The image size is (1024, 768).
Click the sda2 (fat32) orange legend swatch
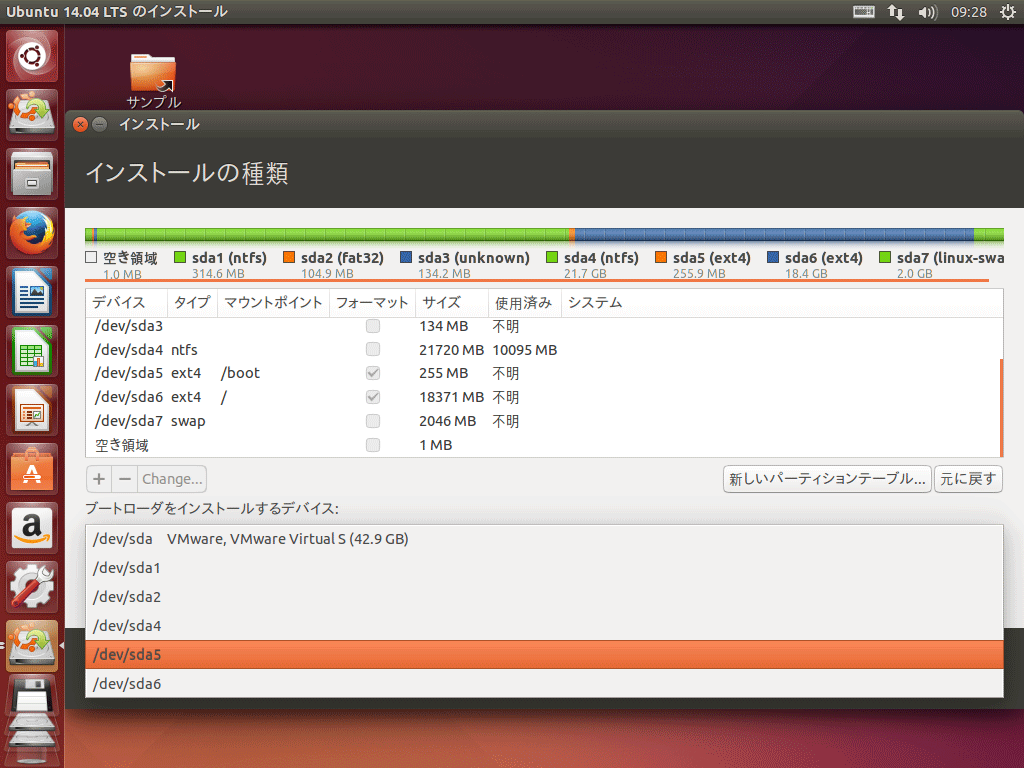coord(289,257)
